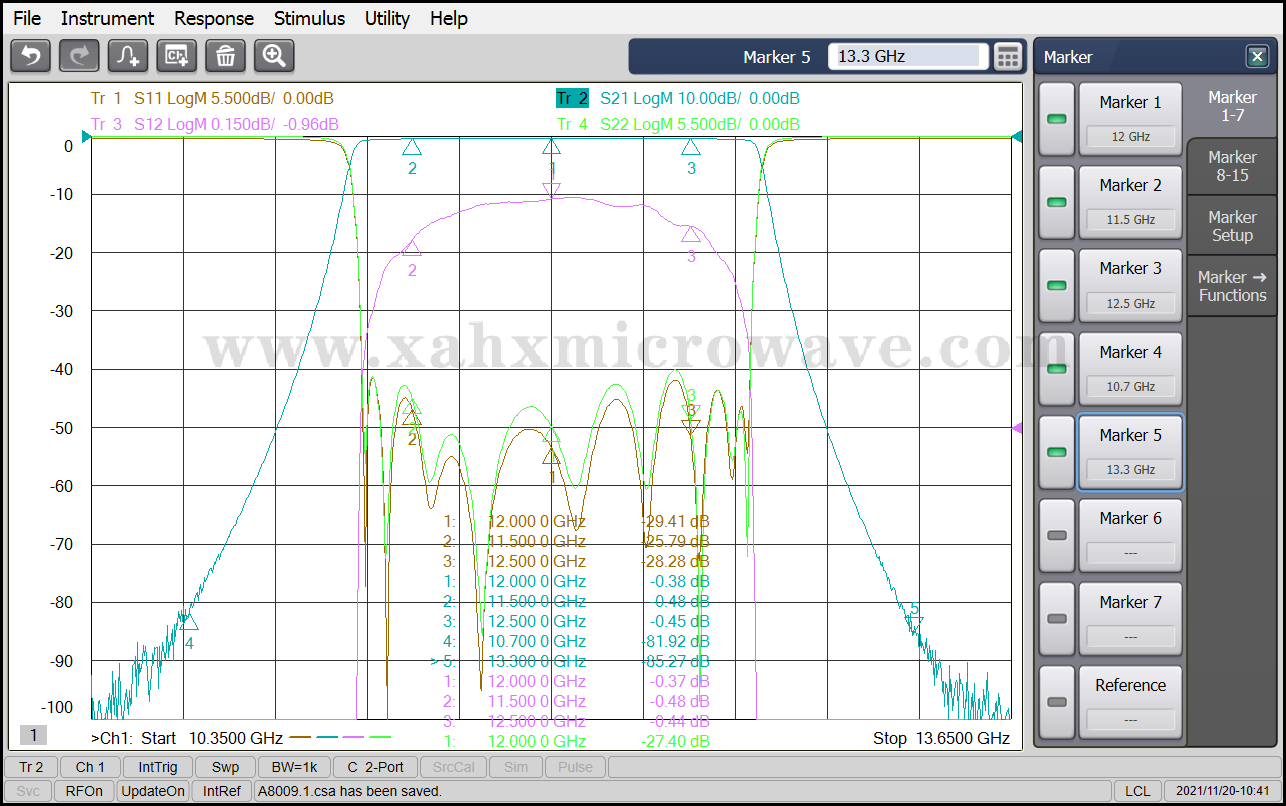Click the date-time 2021/11/20 status entry
This screenshot has height=806, width=1286.
coord(1224,791)
